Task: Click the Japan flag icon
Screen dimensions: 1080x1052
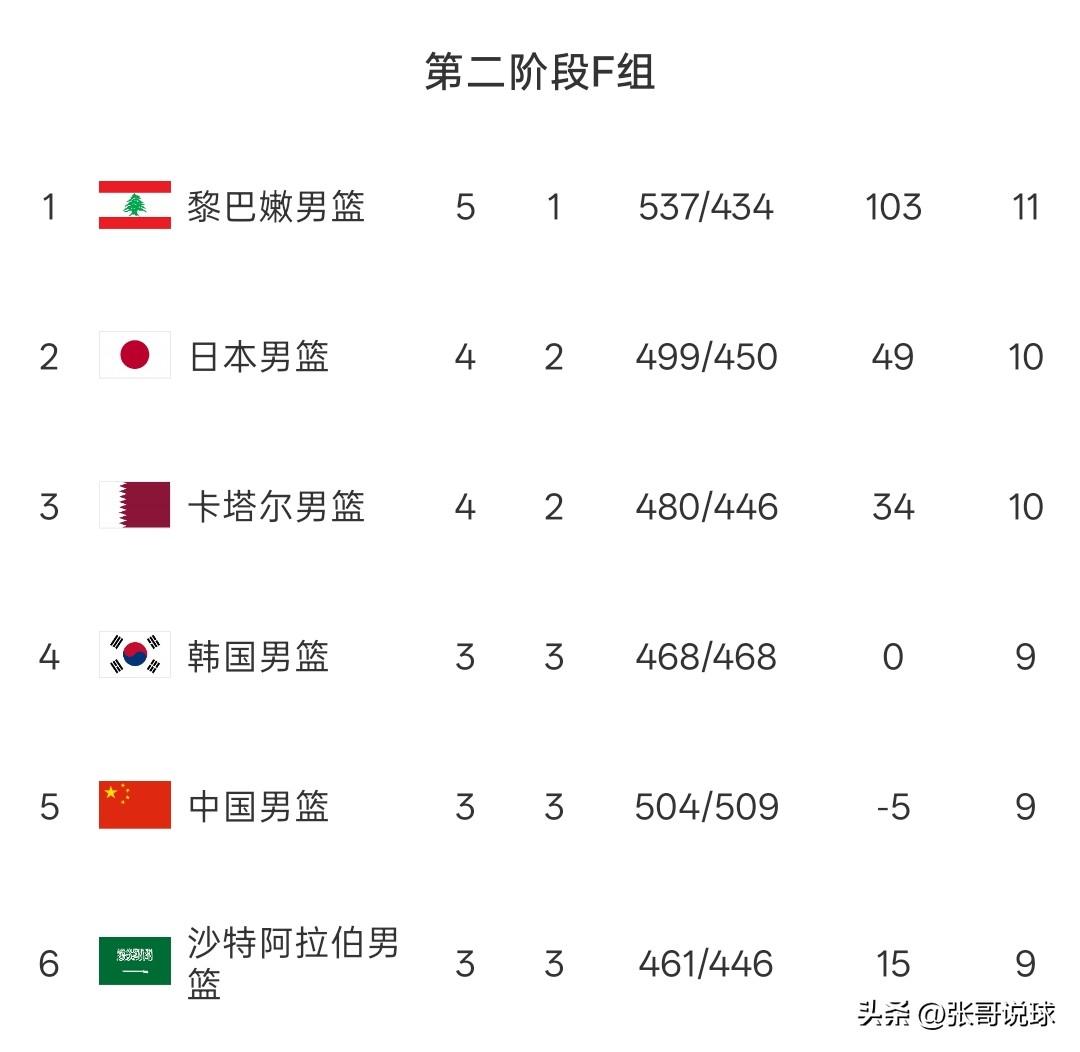Action: coord(135,355)
